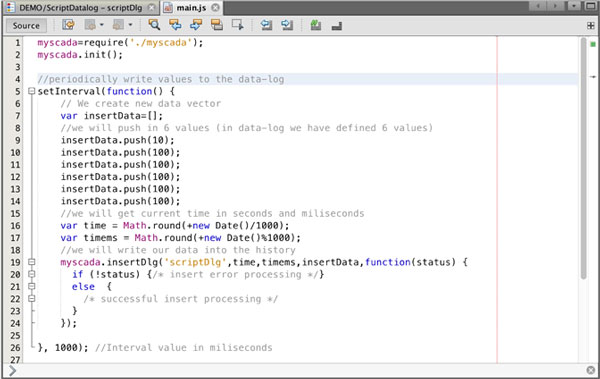Click the Shift Line Left icon
The width and height of the screenshot is (600, 379).
coord(266,25)
